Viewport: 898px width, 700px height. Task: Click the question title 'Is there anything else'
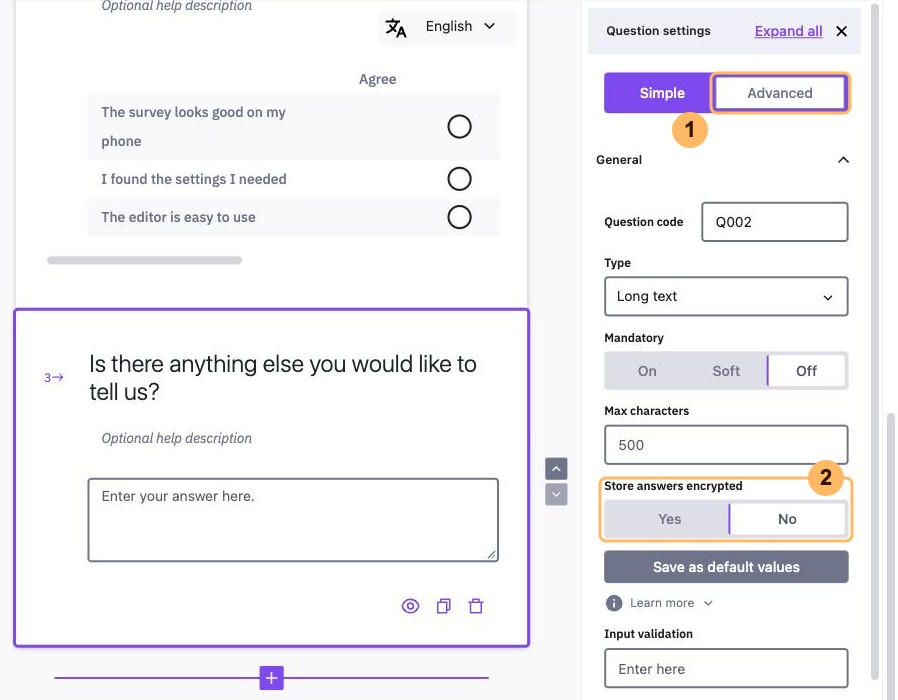(283, 378)
